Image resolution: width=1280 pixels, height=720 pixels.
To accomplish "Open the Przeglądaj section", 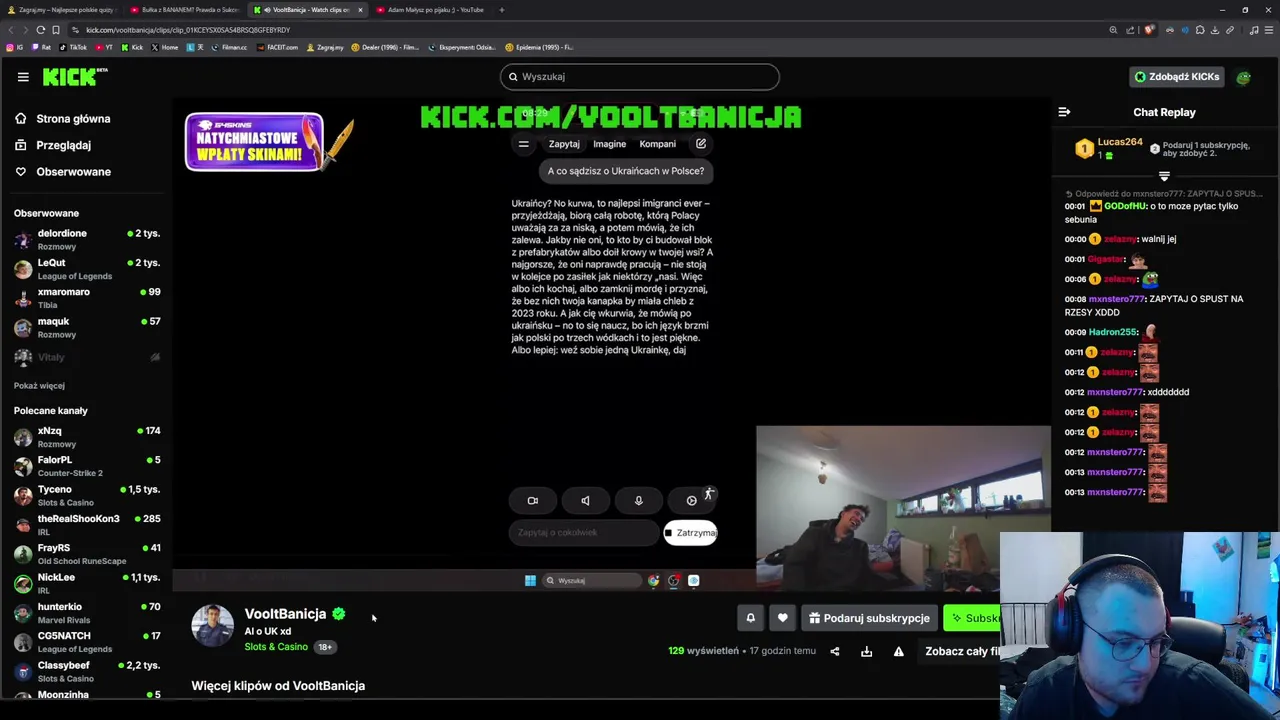I will tap(63, 145).
